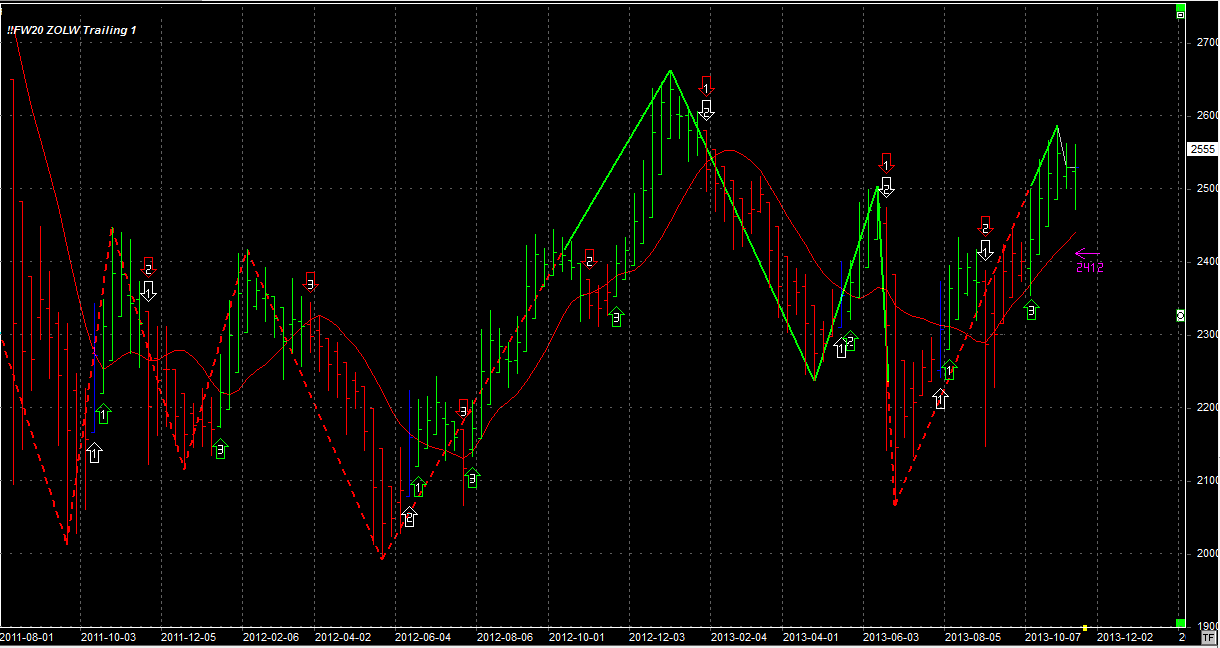
Task: Click the 2013-12-02 date label on time axis
Action: click(1125, 637)
